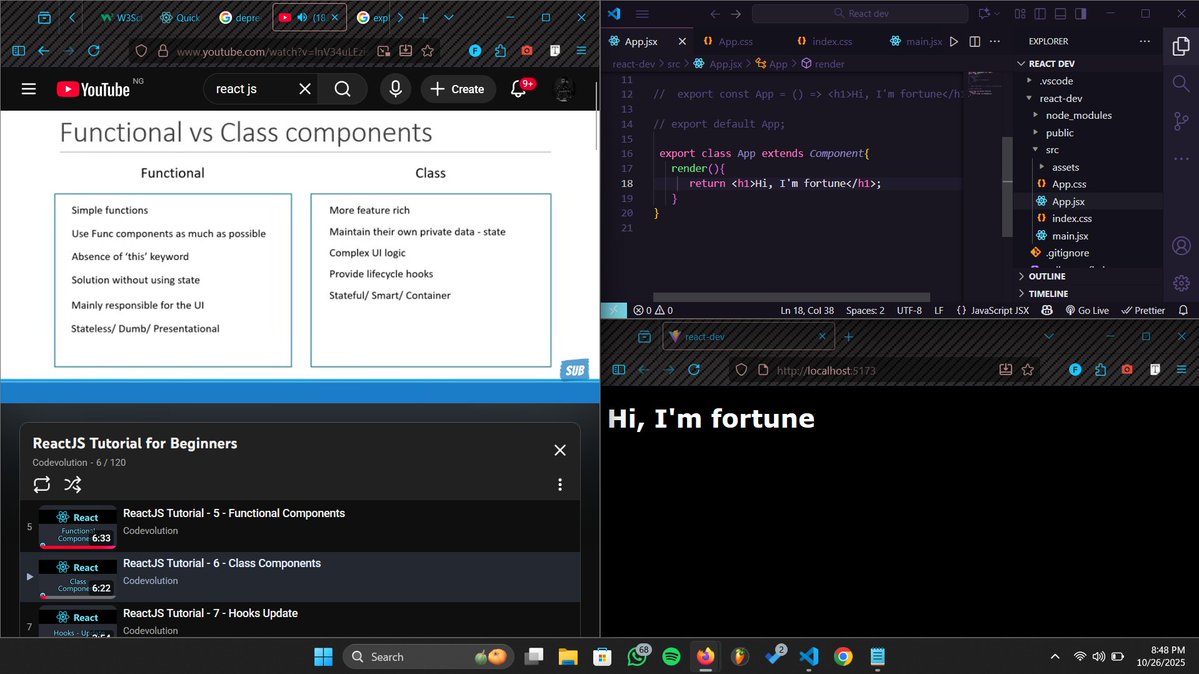Bookmark the localhost page with the star

[1028, 370]
